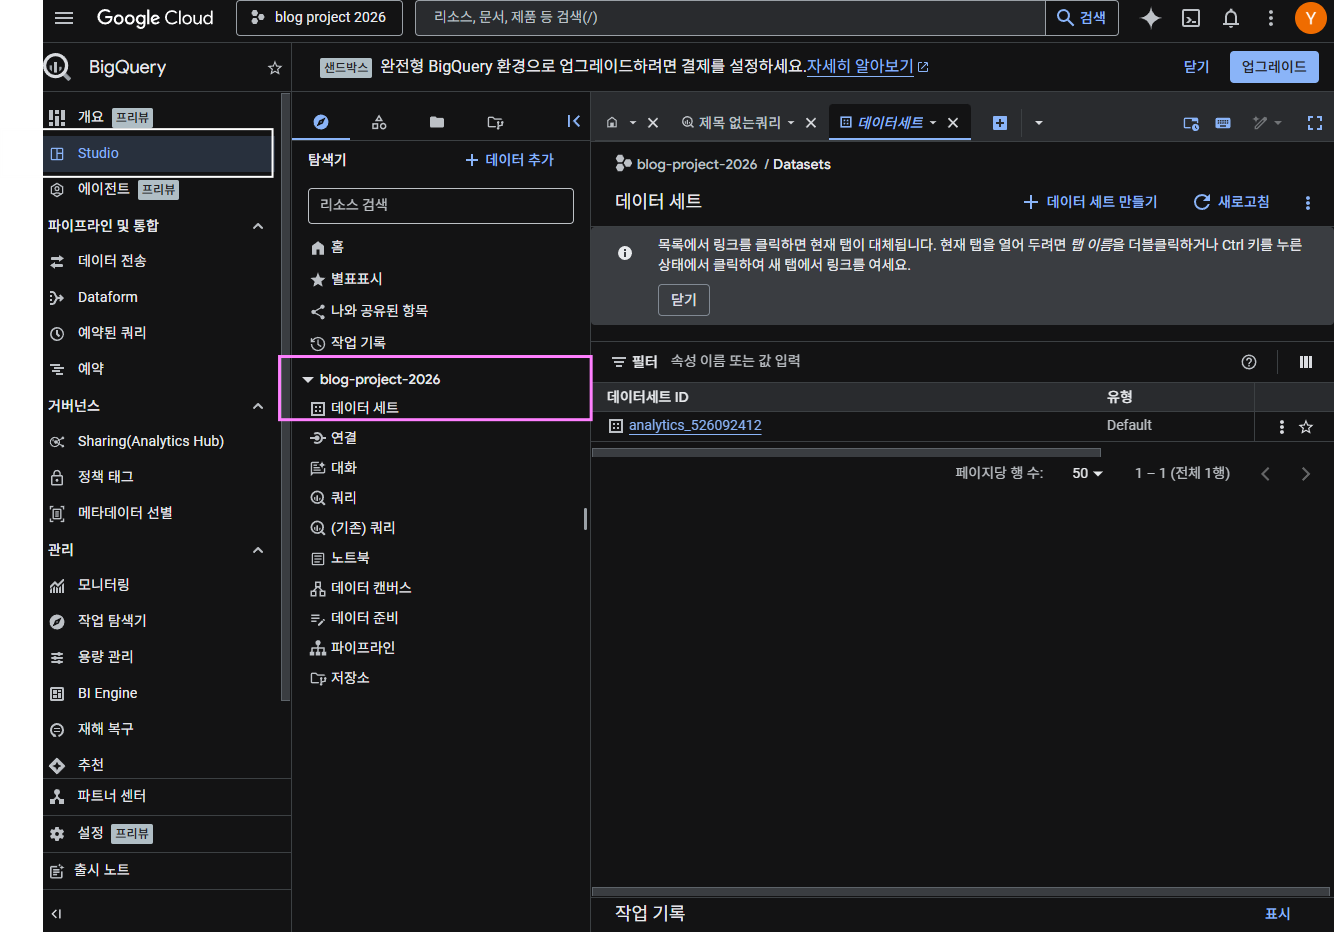The width and height of the screenshot is (1334, 932).
Task: Select Studio in the sidebar
Action: [x=159, y=153]
